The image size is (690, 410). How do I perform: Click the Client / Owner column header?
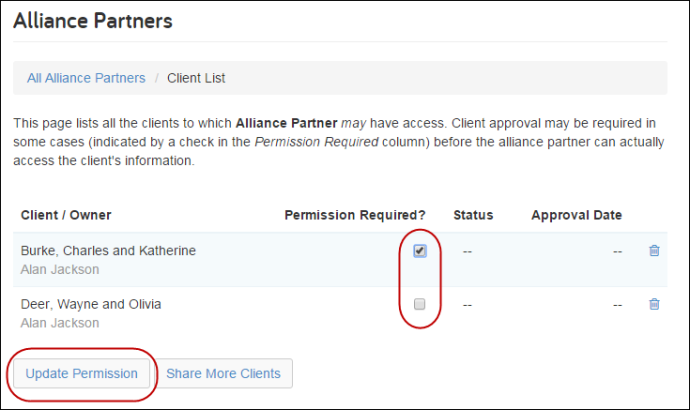pyautogui.click(x=66, y=215)
